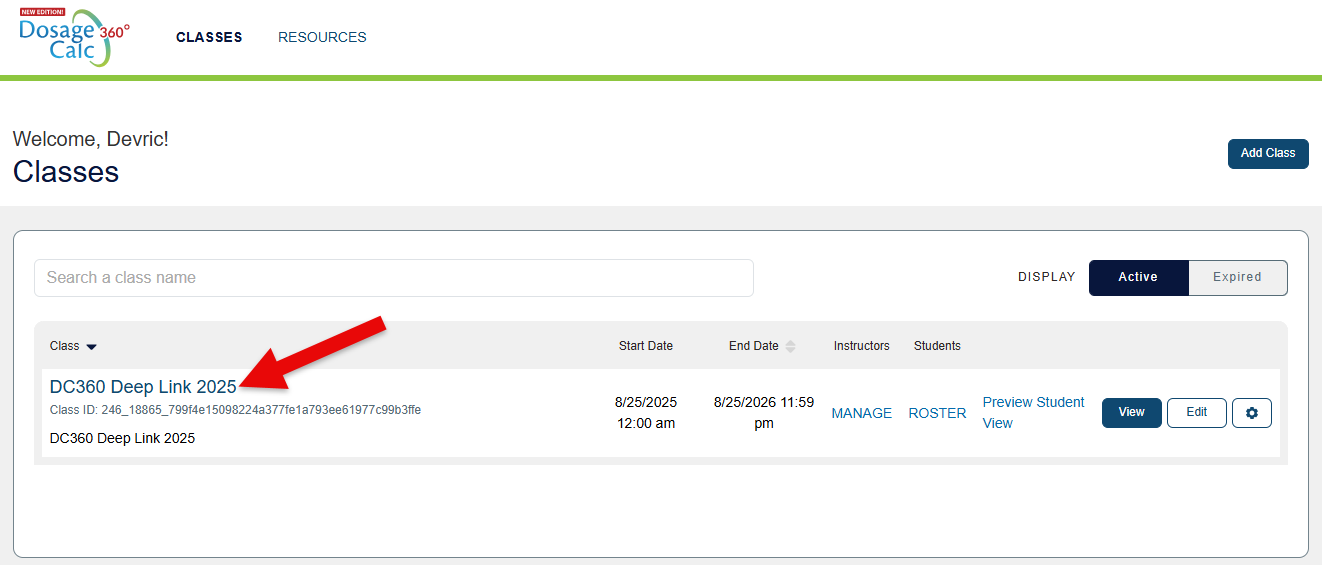Open the Resources navigation tab
The height and width of the screenshot is (565, 1322).
coord(322,37)
